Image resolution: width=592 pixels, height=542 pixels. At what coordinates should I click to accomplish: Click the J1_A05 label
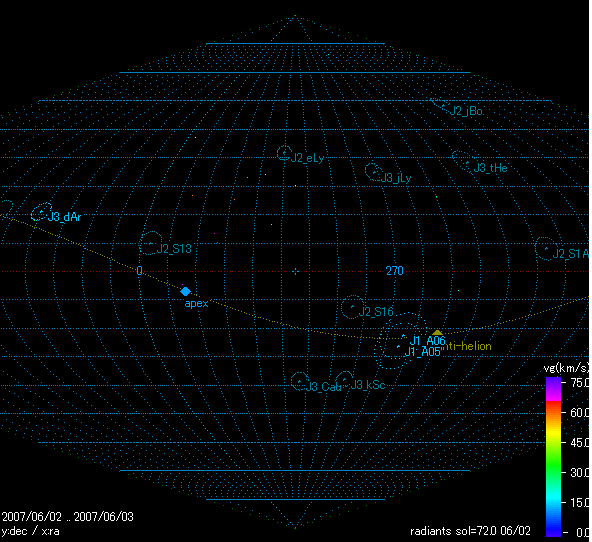click(x=422, y=352)
